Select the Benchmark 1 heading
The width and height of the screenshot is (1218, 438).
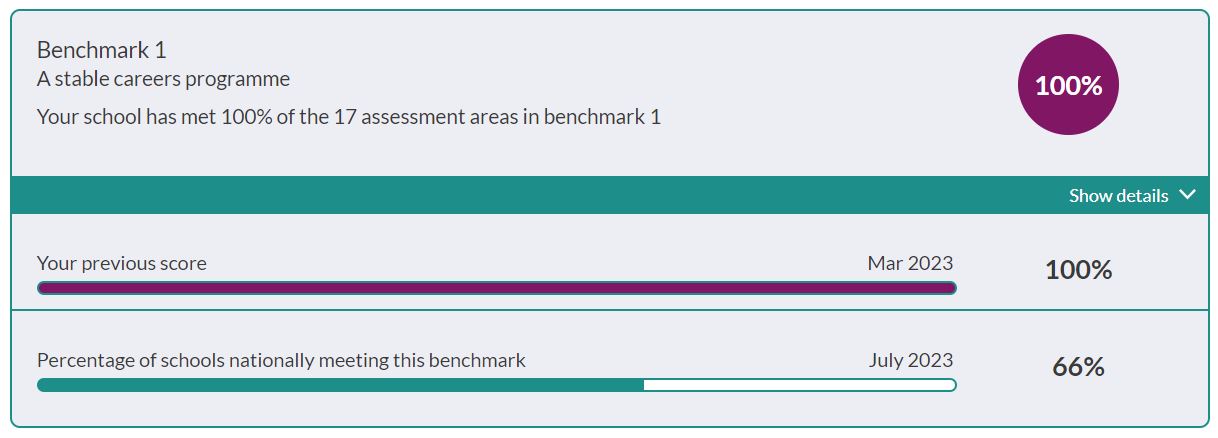102,50
